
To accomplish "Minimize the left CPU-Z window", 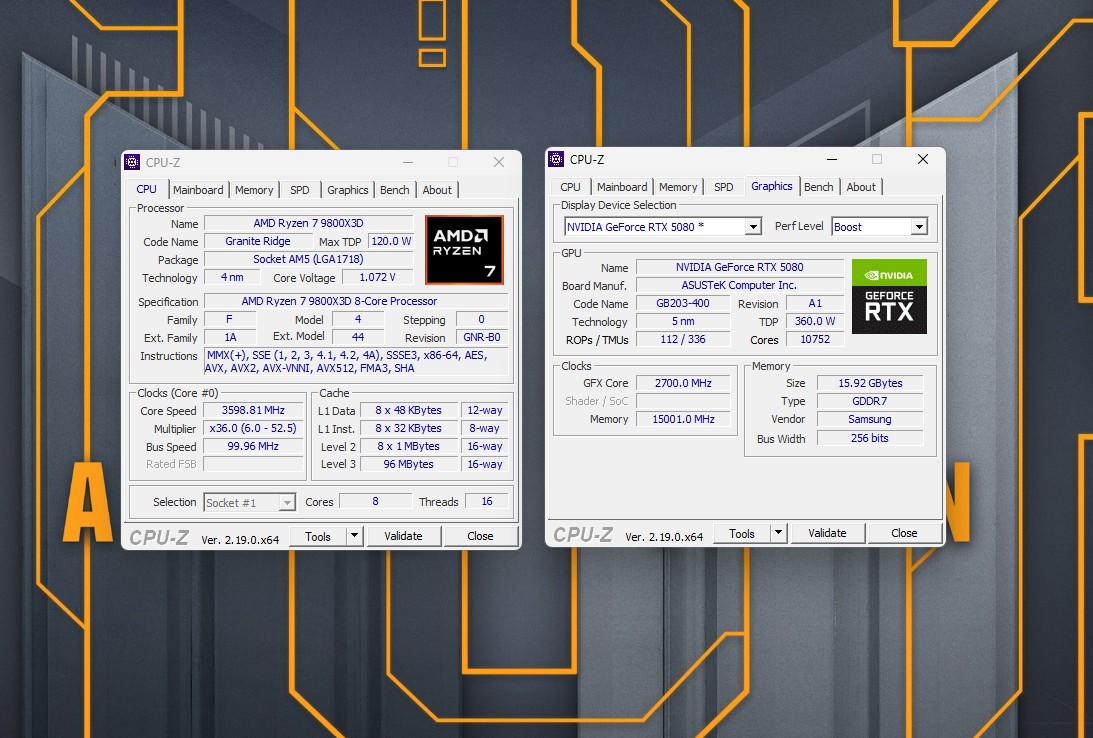I will point(408,162).
